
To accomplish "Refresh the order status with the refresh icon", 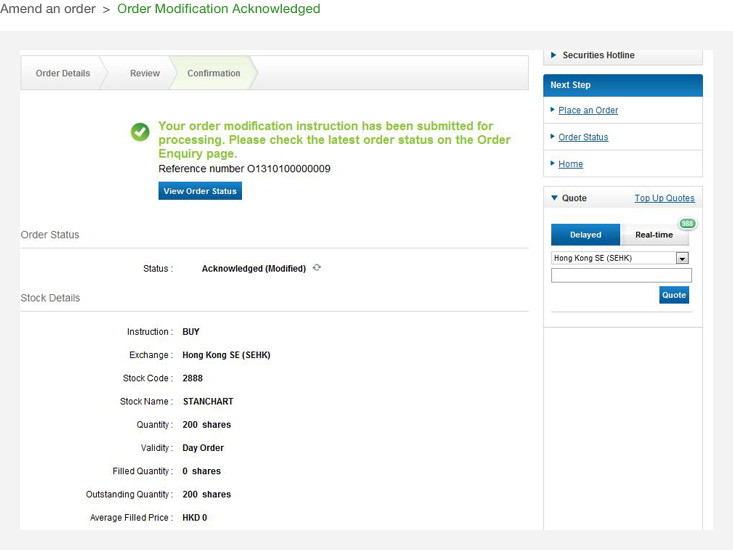I will (x=317, y=268).
